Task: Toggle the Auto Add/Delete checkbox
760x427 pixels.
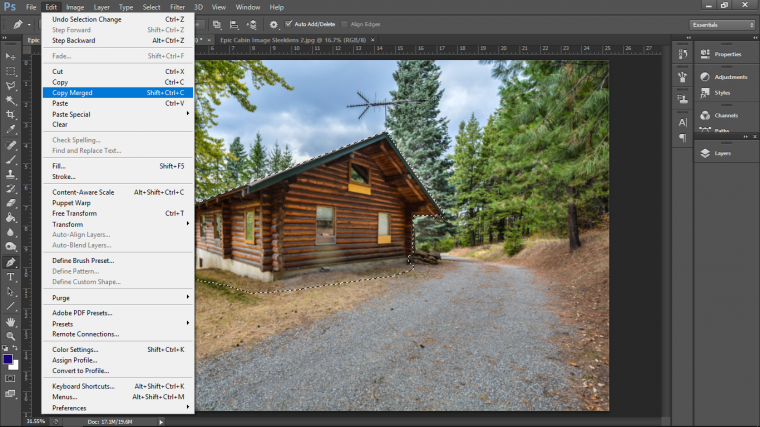Action: [288, 24]
